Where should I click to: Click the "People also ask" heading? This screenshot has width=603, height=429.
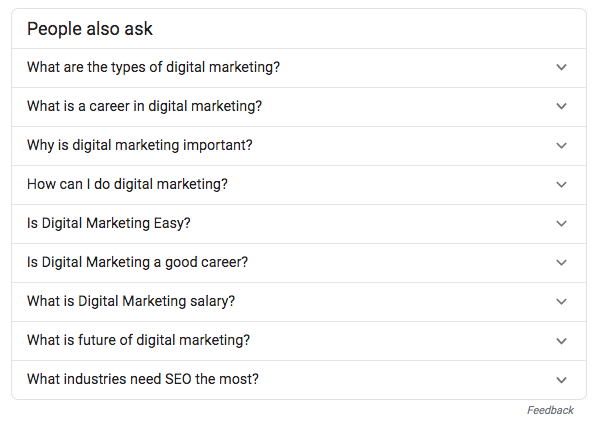coord(90,29)
